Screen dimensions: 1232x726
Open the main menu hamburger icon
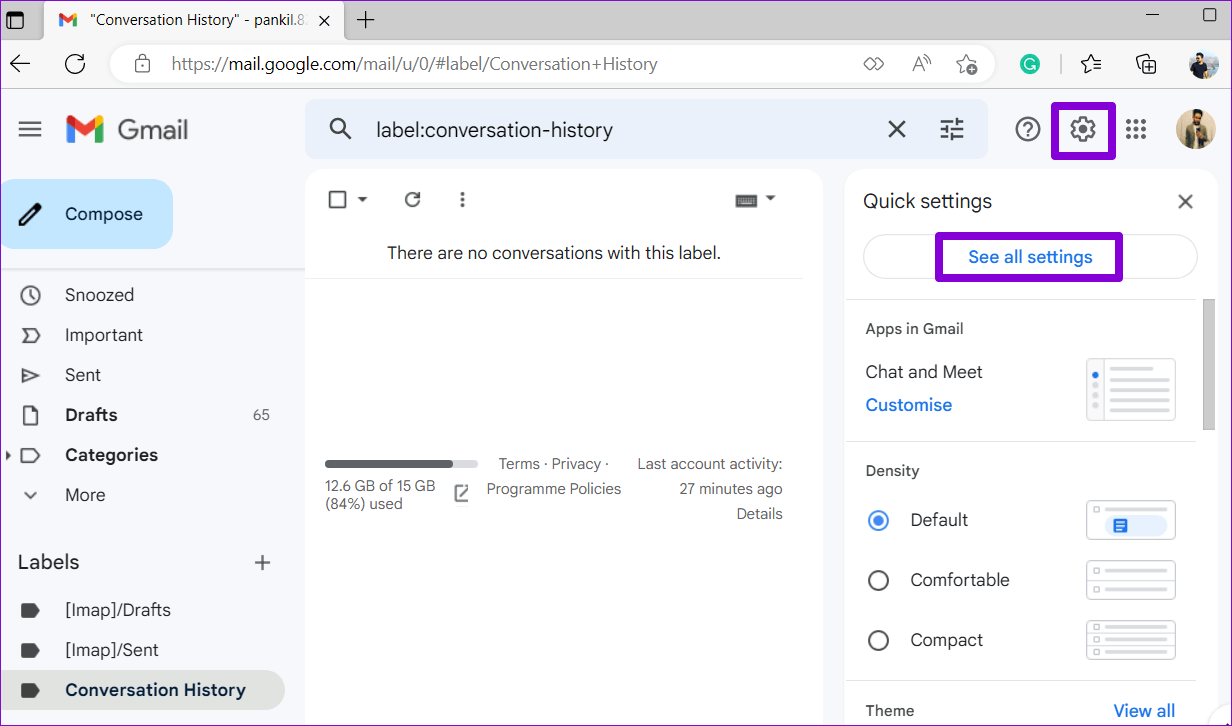30,129
